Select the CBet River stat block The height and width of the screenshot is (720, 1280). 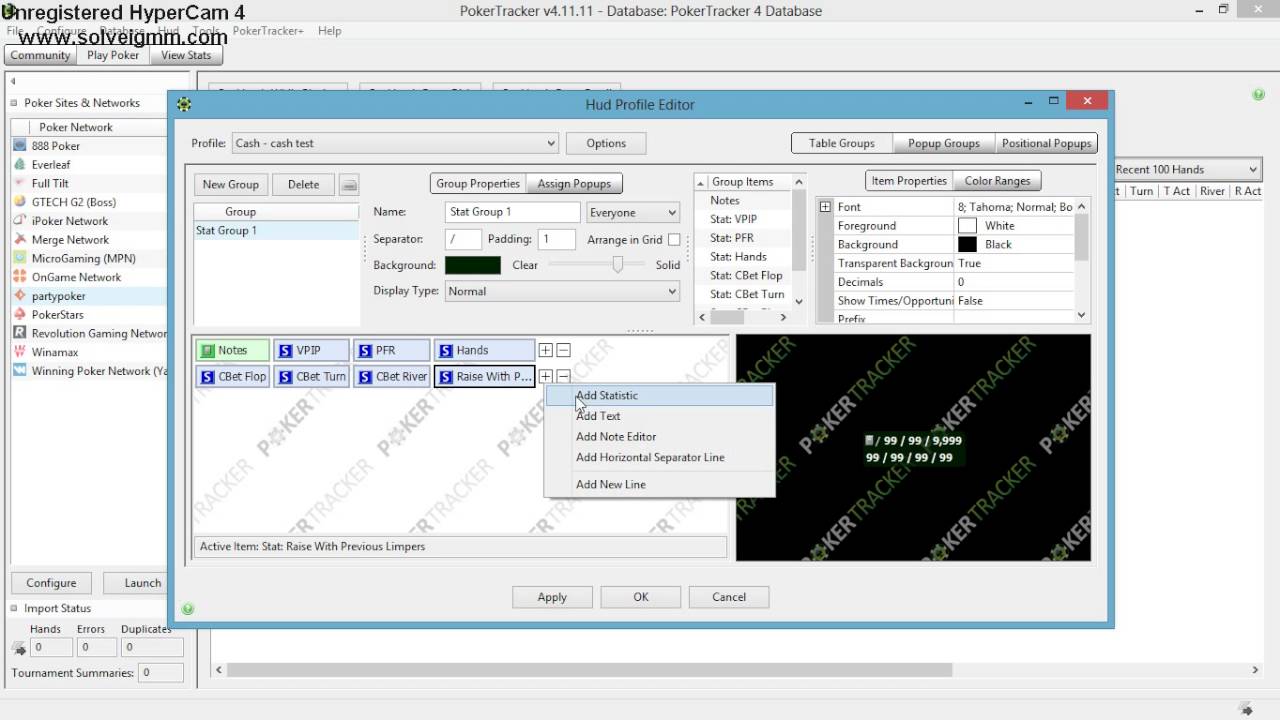[x=392, y=377]
